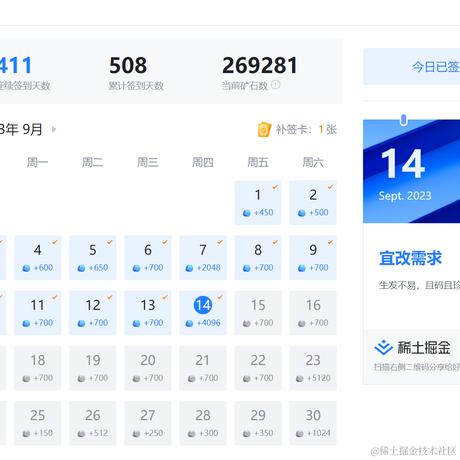Viewport: 460px width, 460px height.
Task: Select calendar day 2 with +500
Action: (x=313, y=202)
